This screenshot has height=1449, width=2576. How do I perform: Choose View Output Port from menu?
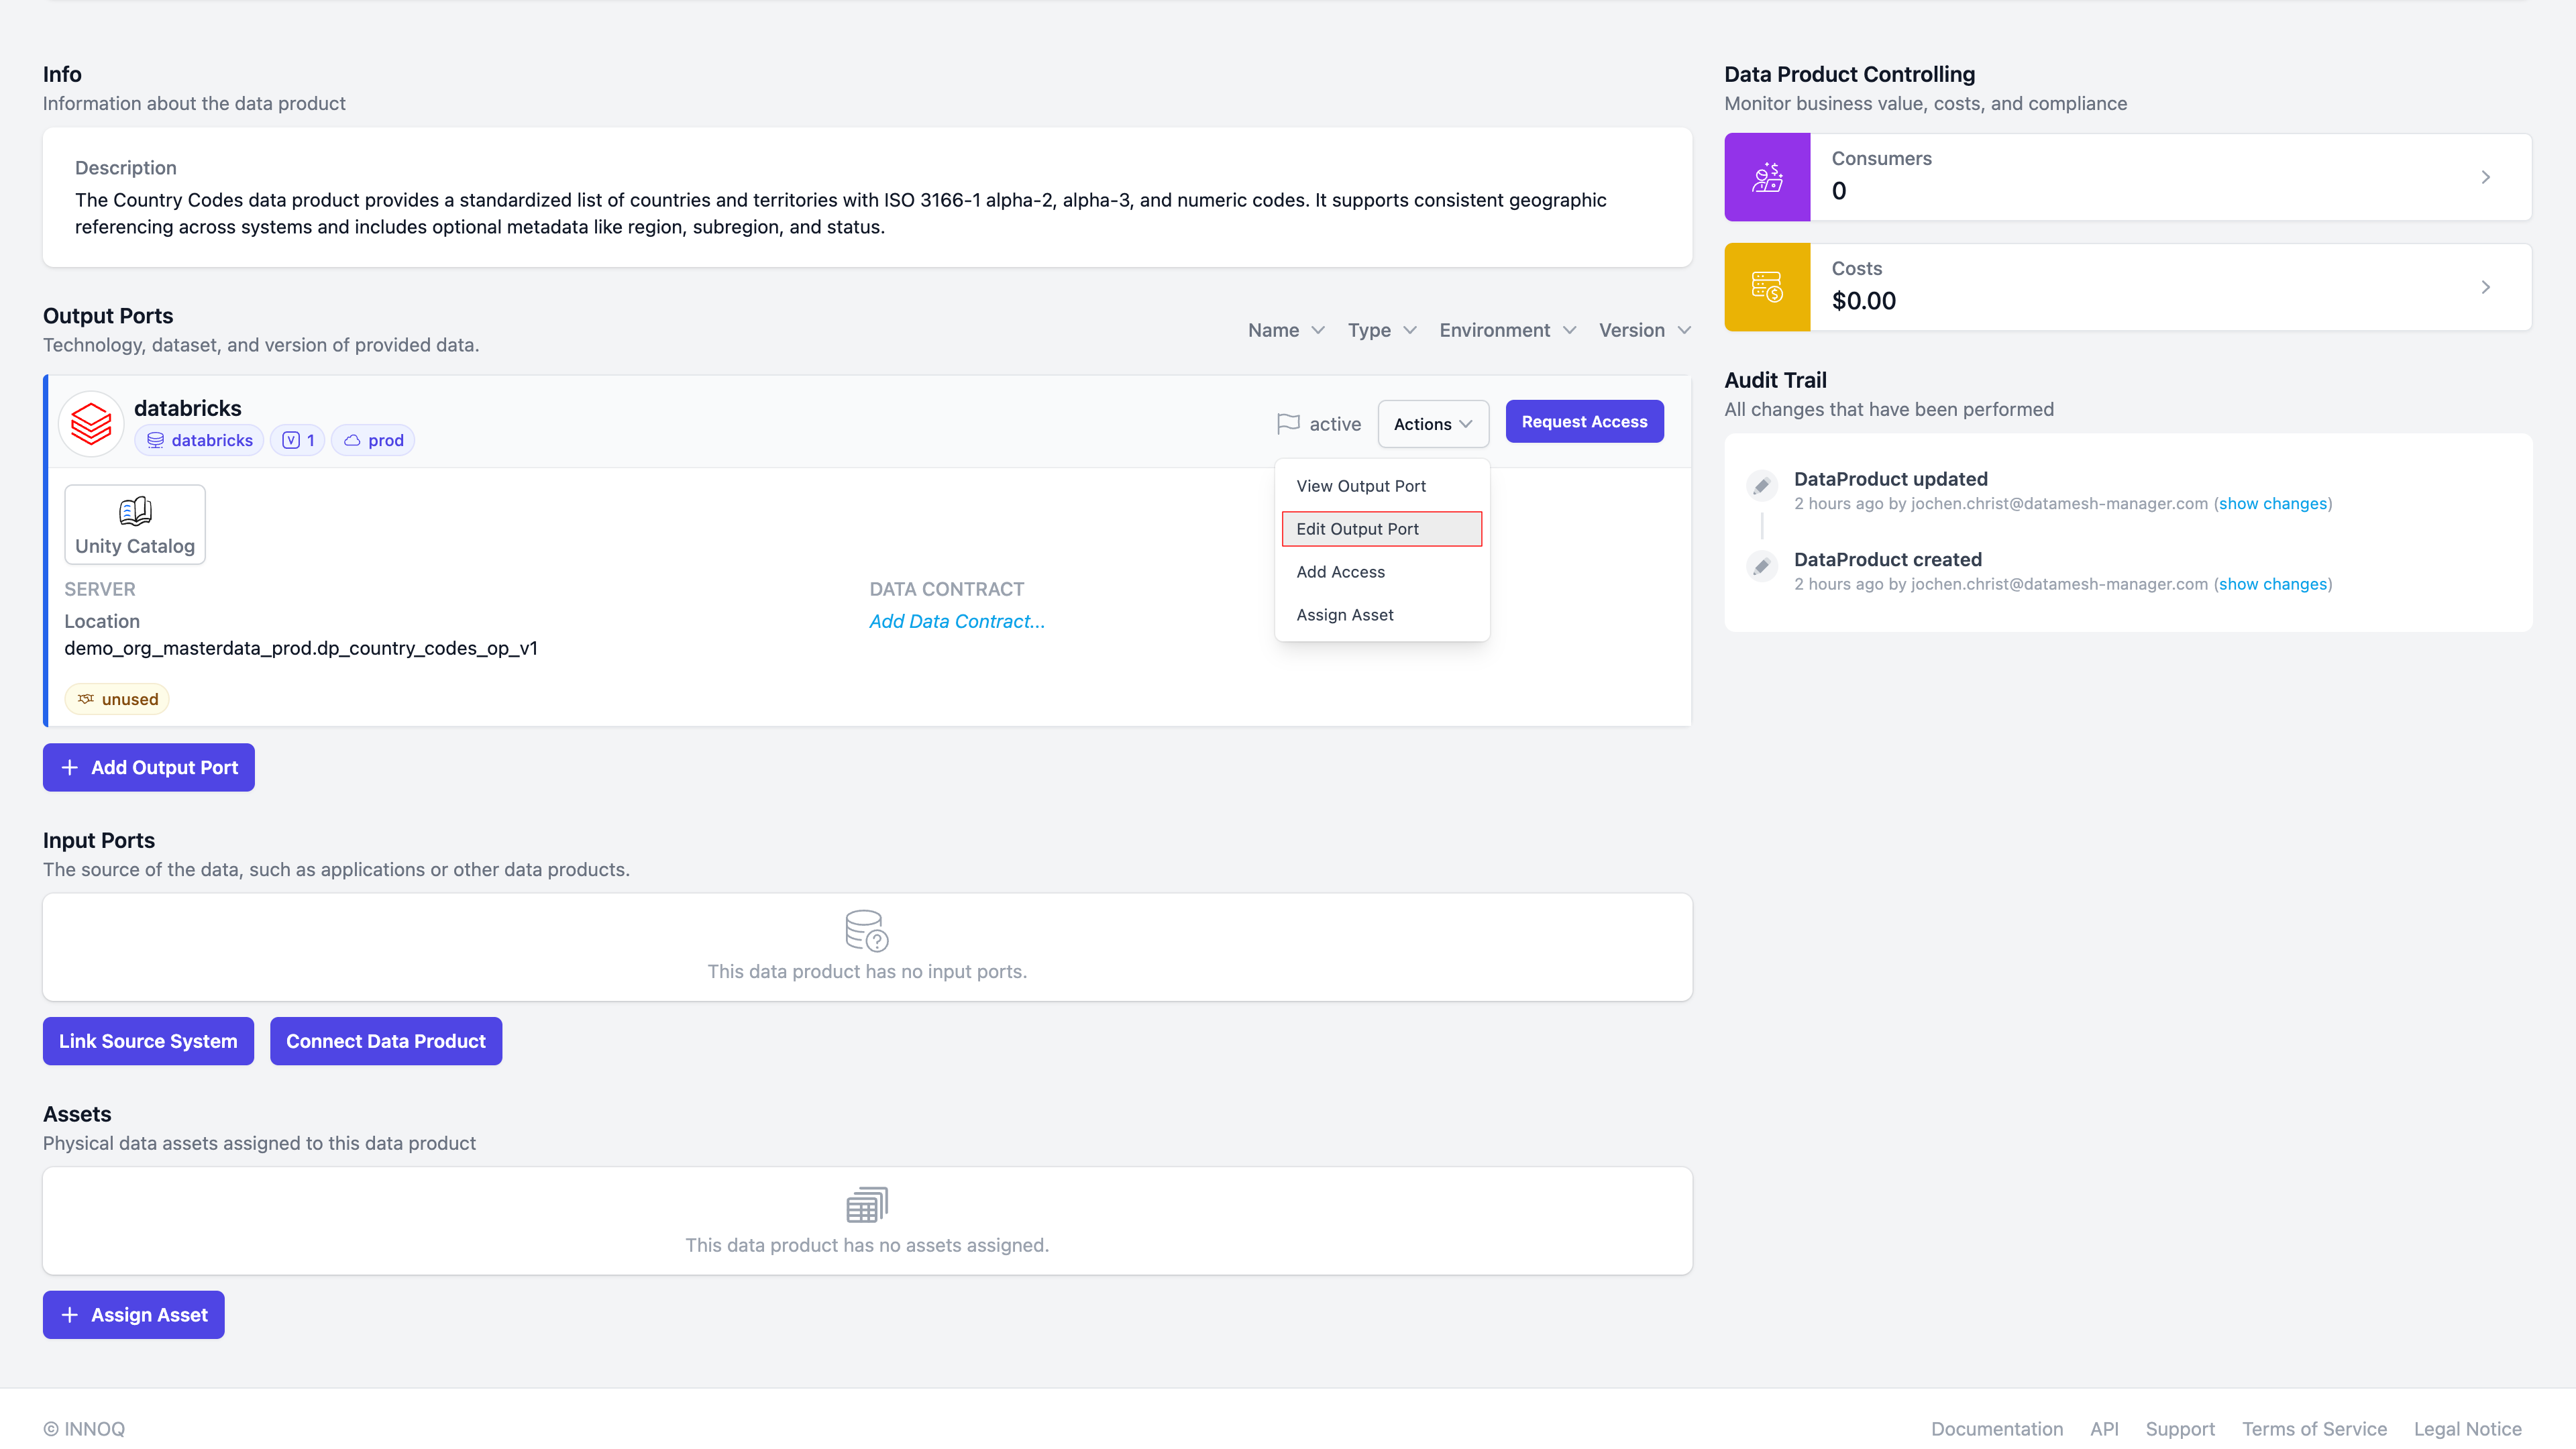(x=1360, y=486)
